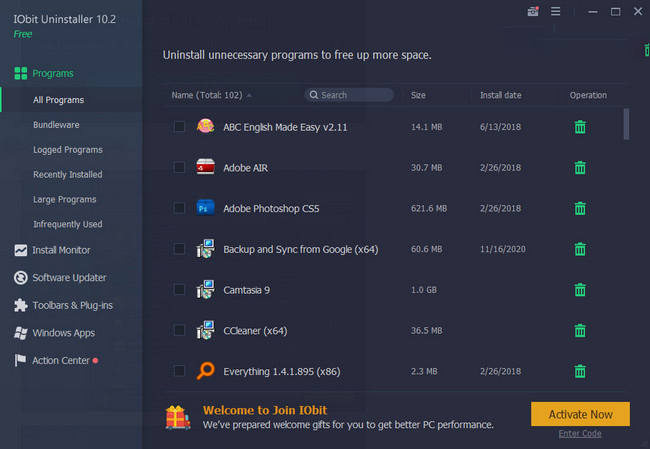Click the CCleaner program icon
This screenshot has width=650, height=449.
click(205, 330)
